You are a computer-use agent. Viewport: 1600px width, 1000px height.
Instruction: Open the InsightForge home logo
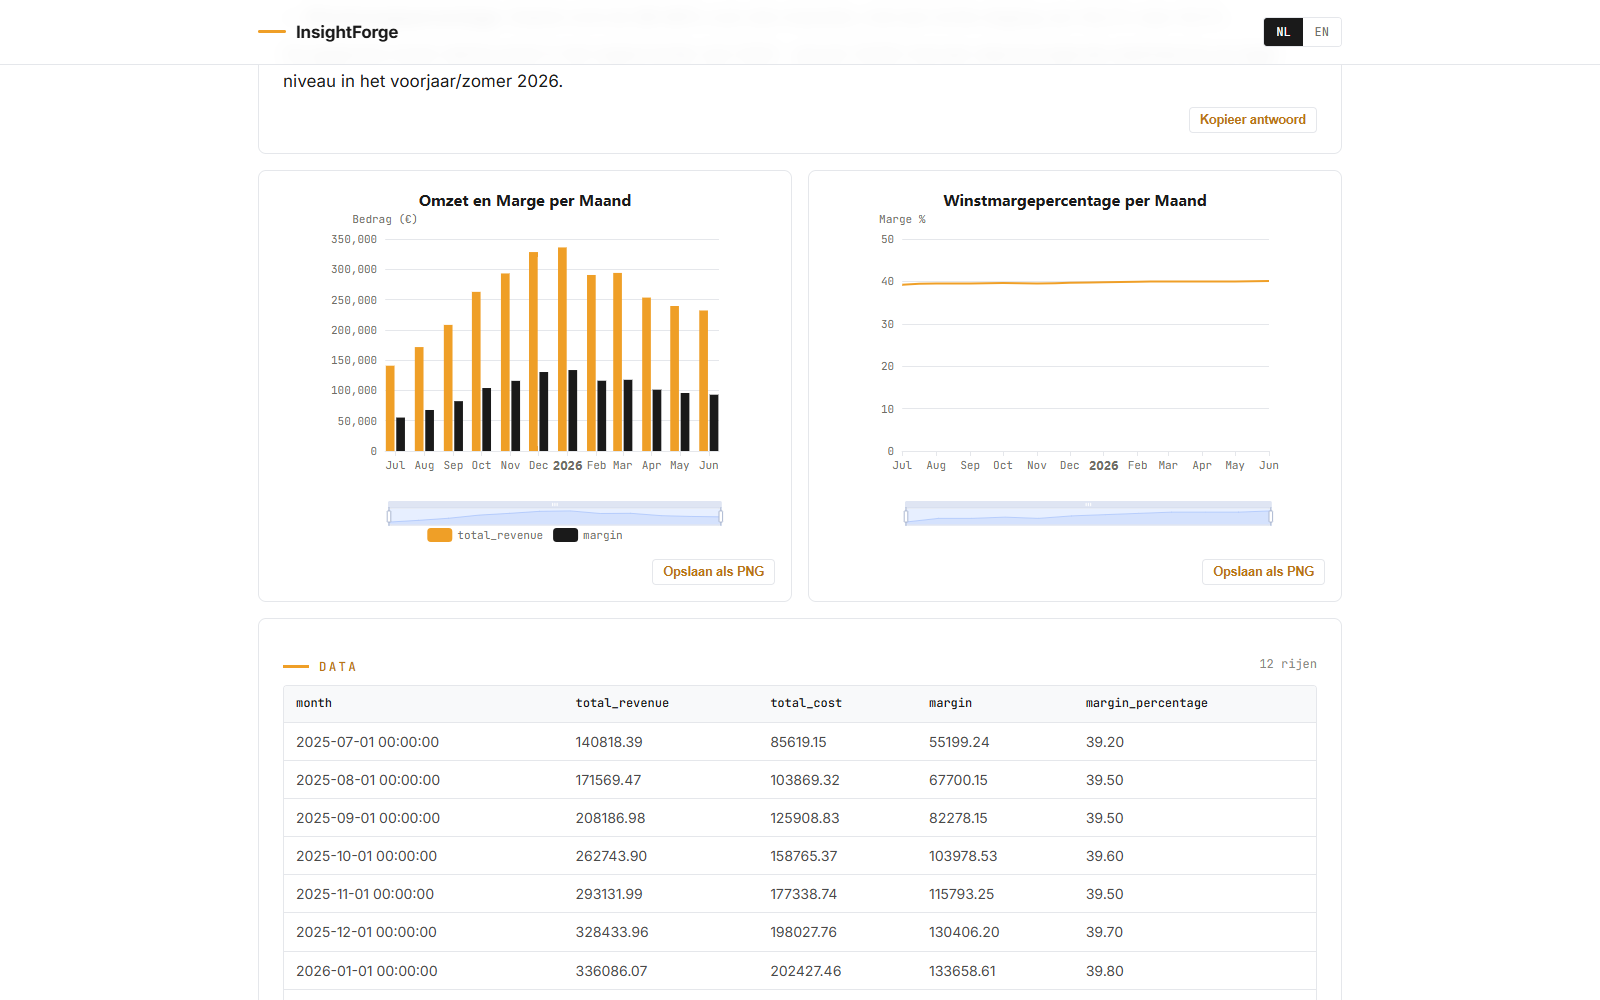(x=328, y=32)
